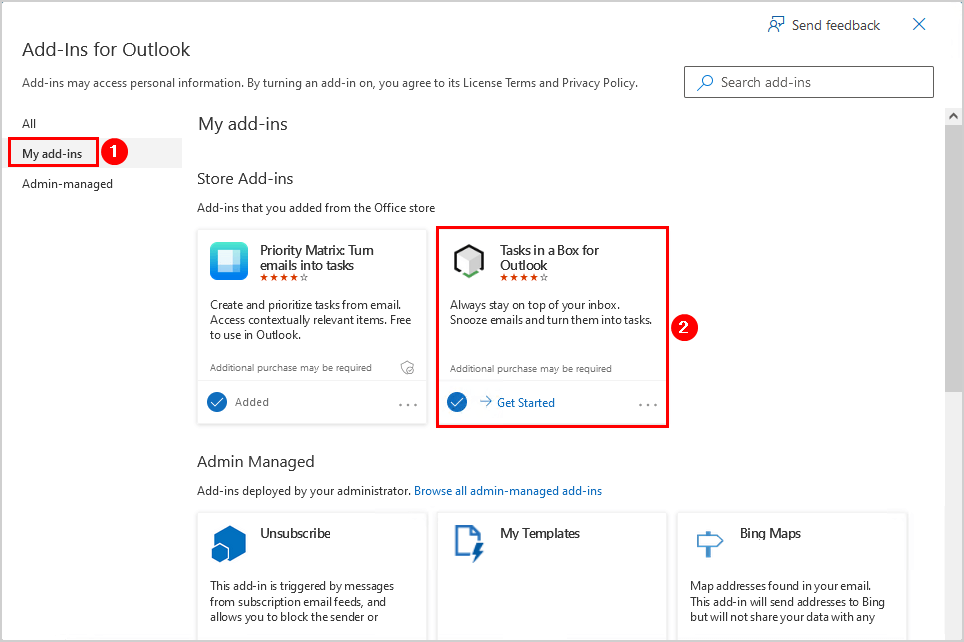
Task: Click the magnifier icon in search box
Action: pyautogui.click(x=705, y=83)
